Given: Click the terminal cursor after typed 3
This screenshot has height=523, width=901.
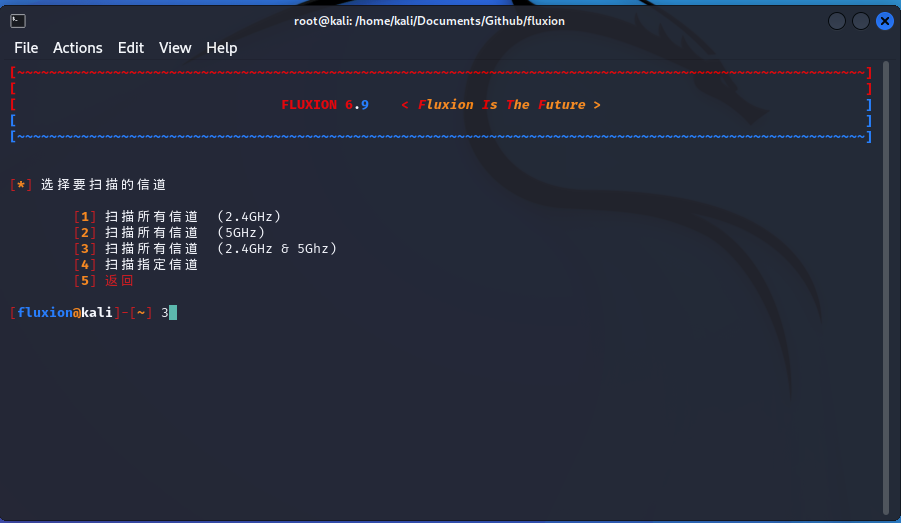Looking at the screenshot, I should [x=173, y=312].
